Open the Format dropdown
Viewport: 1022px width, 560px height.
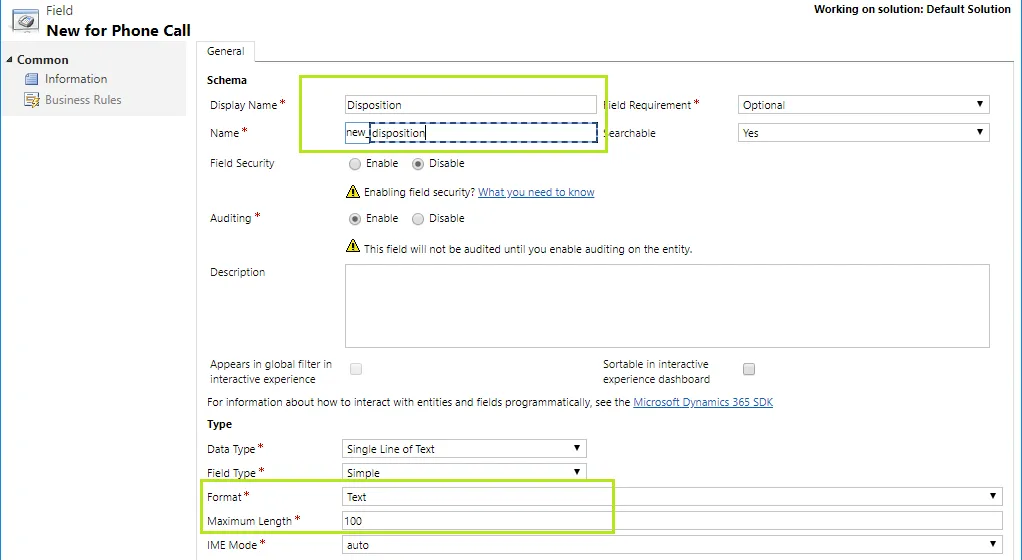pyautogui.click(x=672, y=497)
